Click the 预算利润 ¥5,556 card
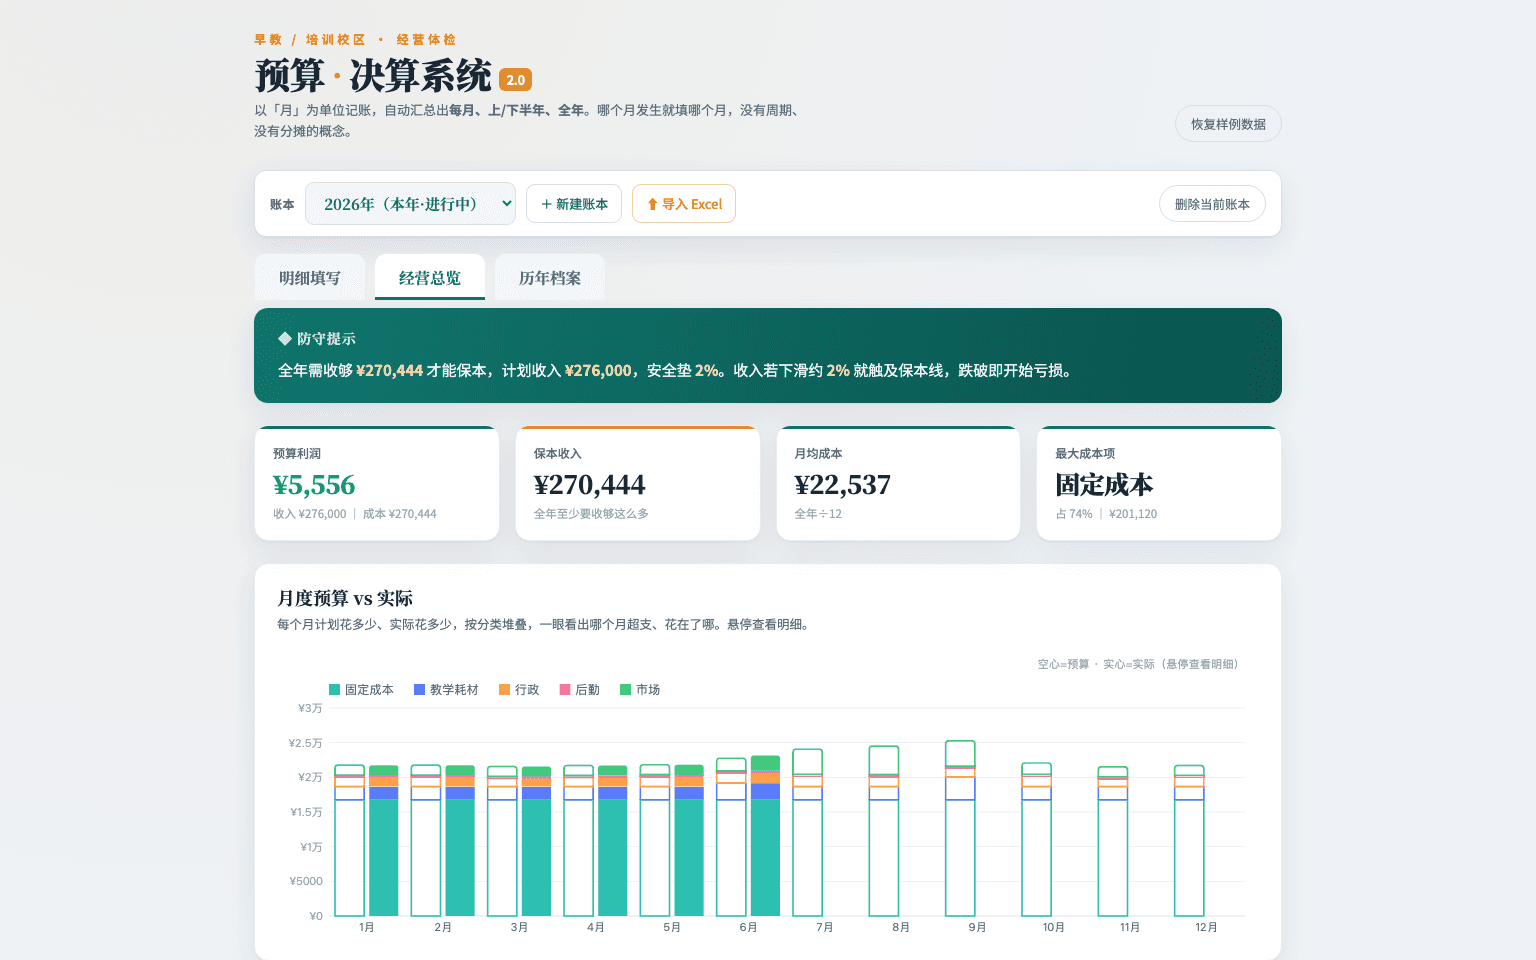1536x960 pixels. pyautogui.click(x=377, y=484)
